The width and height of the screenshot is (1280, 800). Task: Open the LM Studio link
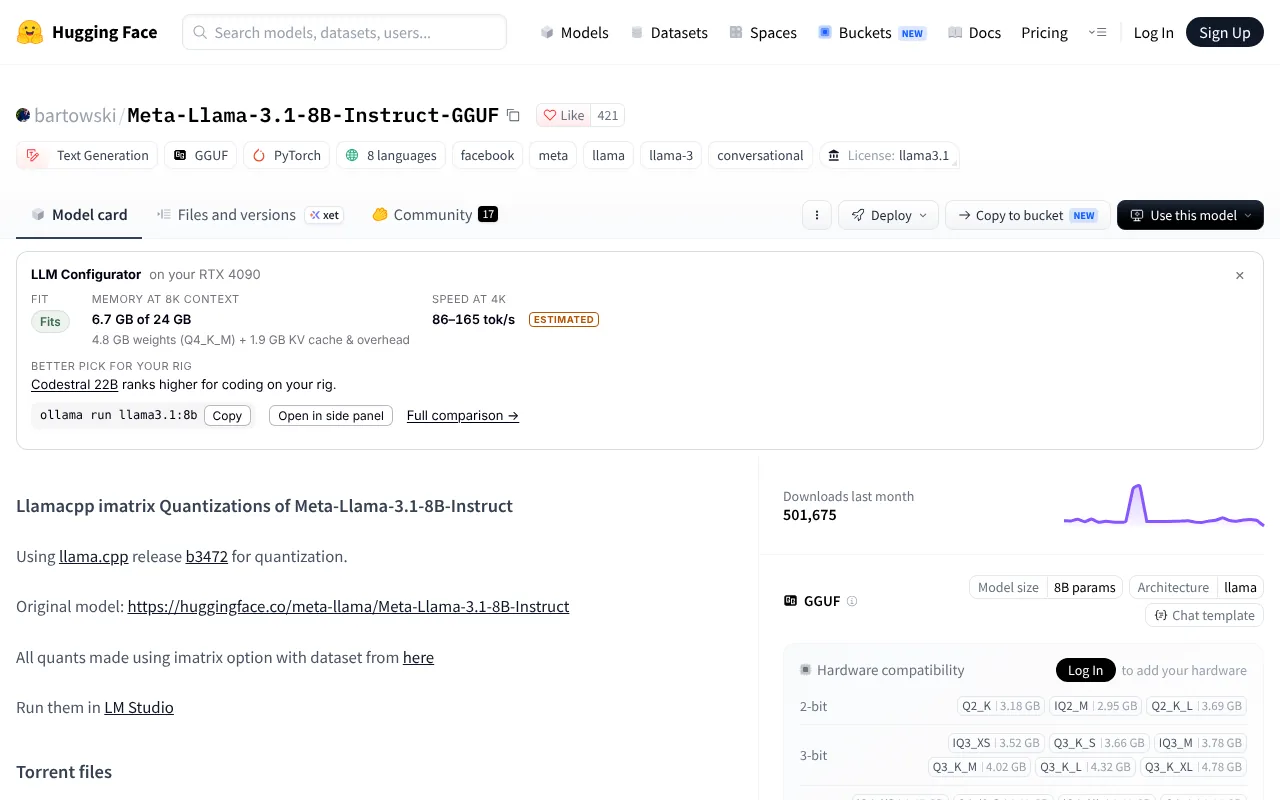[139, 707]
